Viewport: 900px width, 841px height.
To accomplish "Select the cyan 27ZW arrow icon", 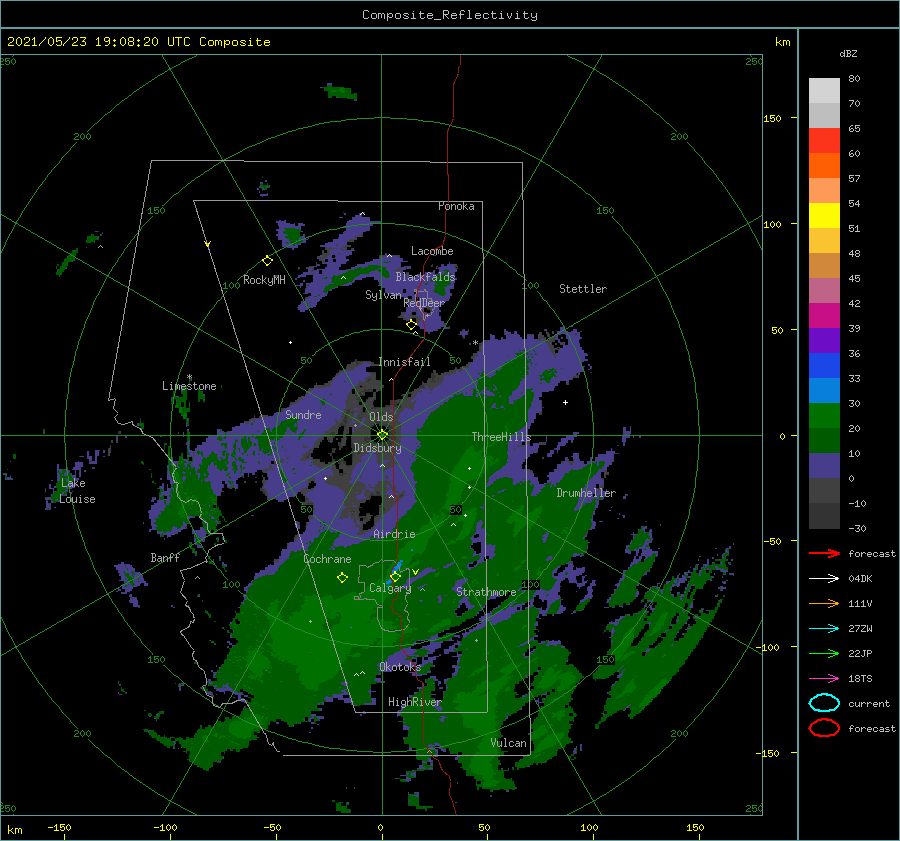I will point(824,629).
